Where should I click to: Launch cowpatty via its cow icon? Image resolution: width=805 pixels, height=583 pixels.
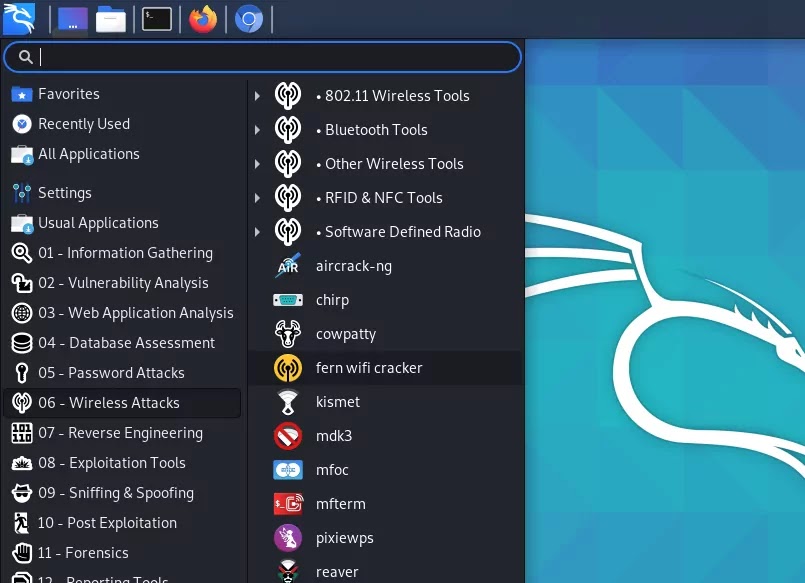point(288,334)
